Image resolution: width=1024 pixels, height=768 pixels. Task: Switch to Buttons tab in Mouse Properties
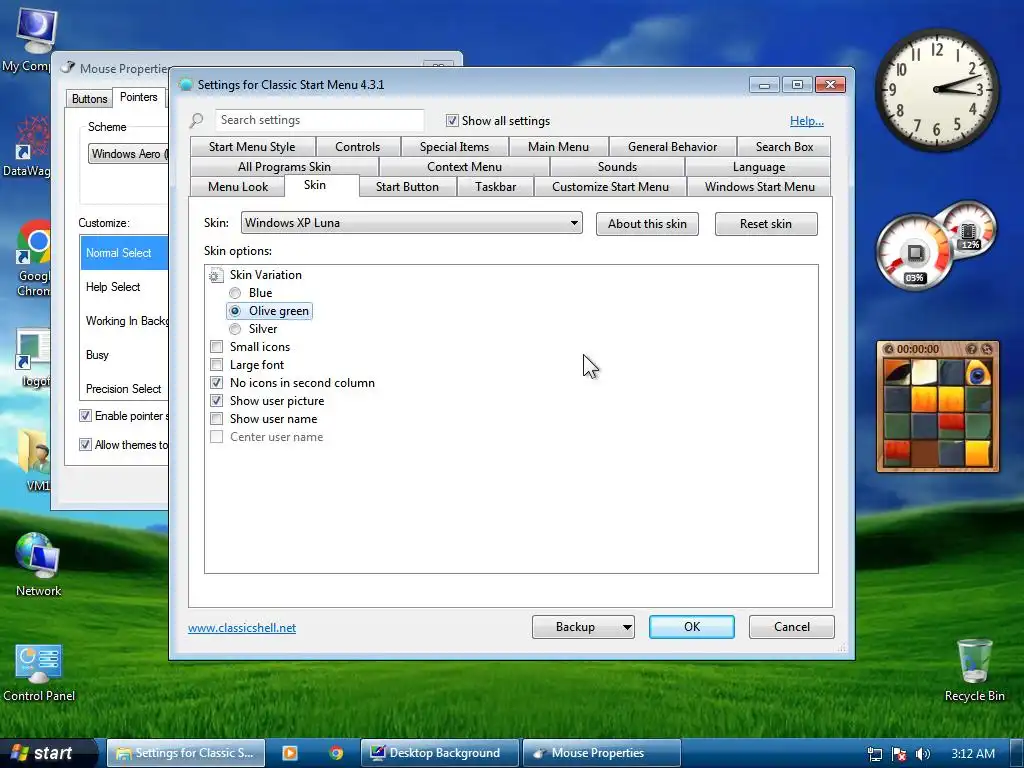[89, 99]
